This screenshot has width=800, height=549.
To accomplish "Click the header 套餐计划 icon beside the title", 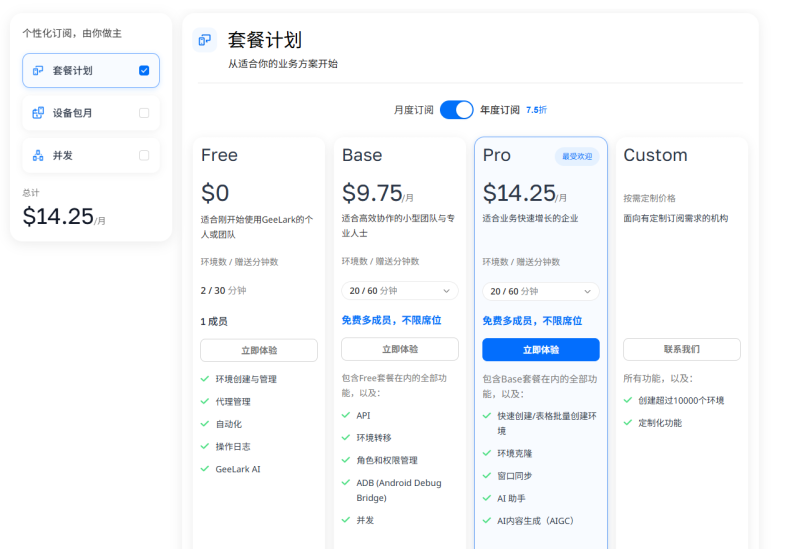I will [x=205, y=40].
